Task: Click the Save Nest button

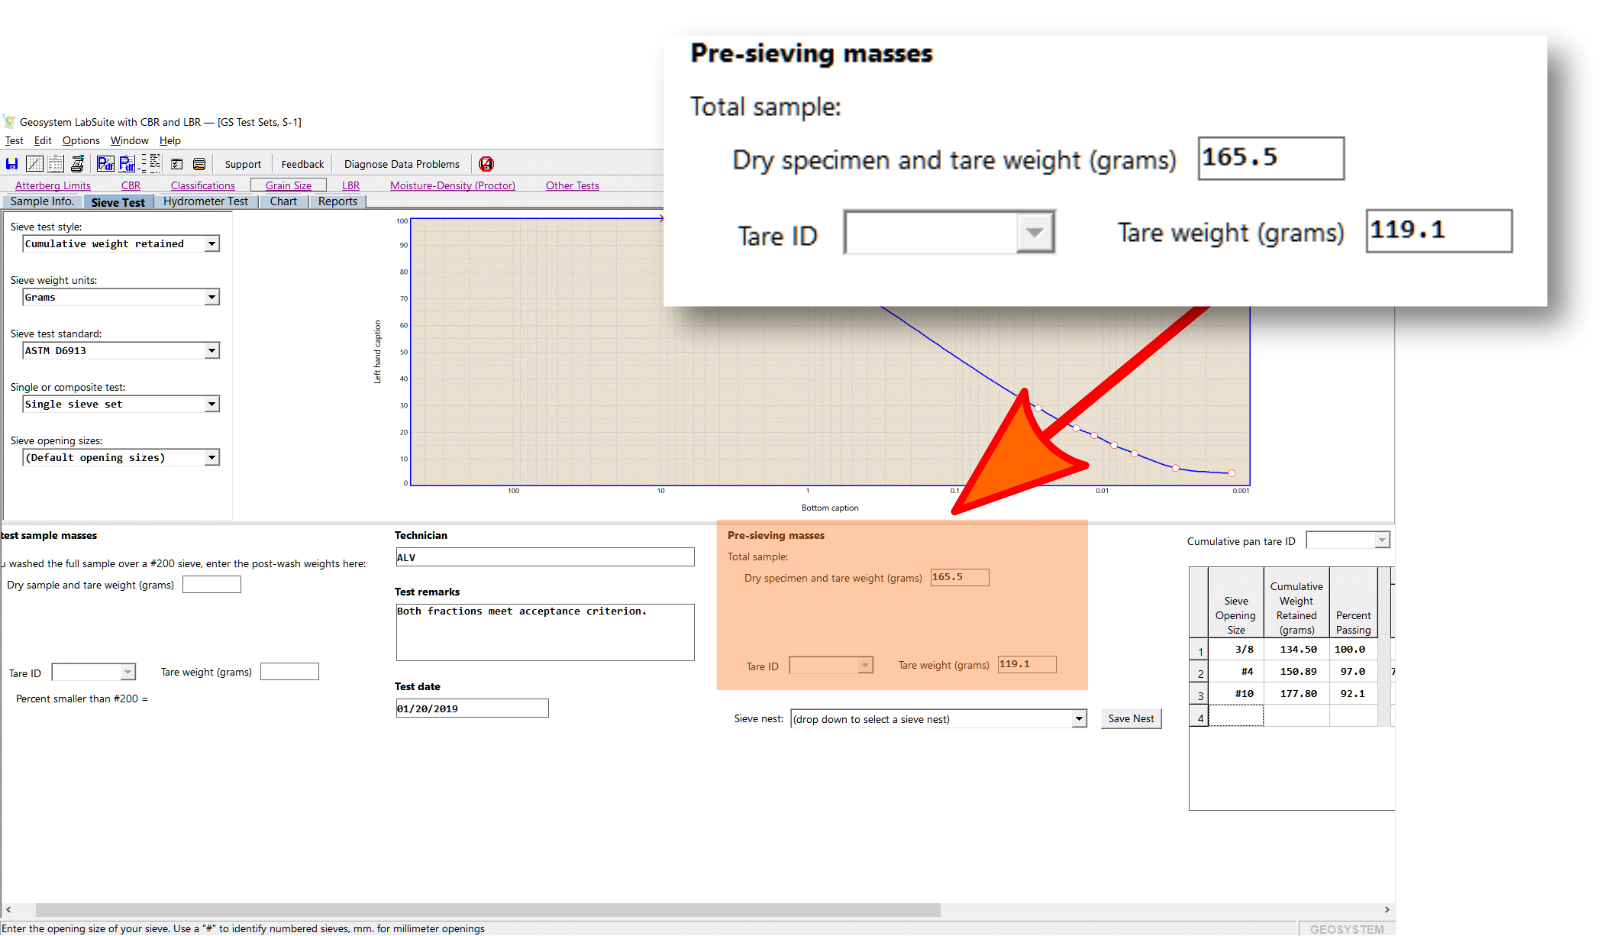Action: (x=1131, y=719)
